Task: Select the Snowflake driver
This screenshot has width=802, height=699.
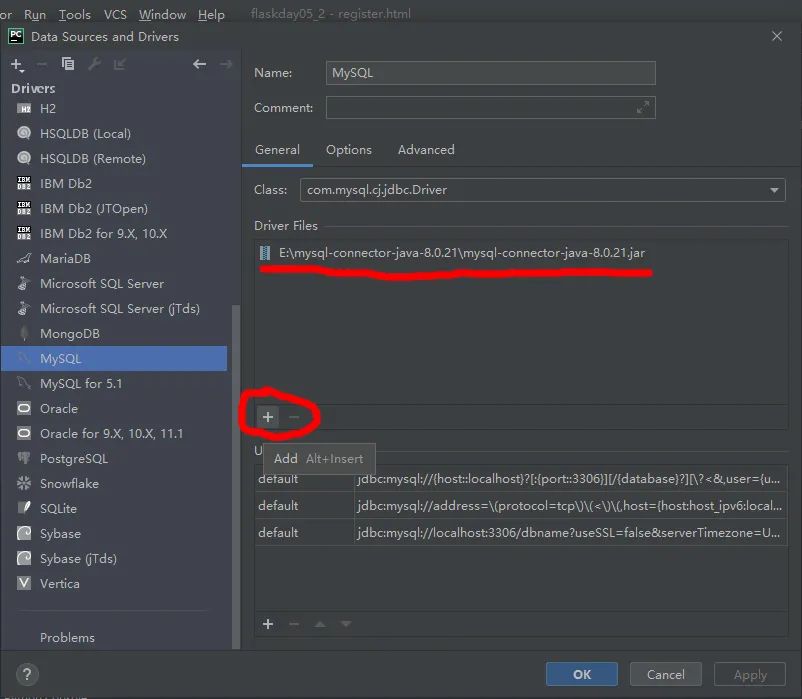Action: pyautogui.click(x=114, y=484)
